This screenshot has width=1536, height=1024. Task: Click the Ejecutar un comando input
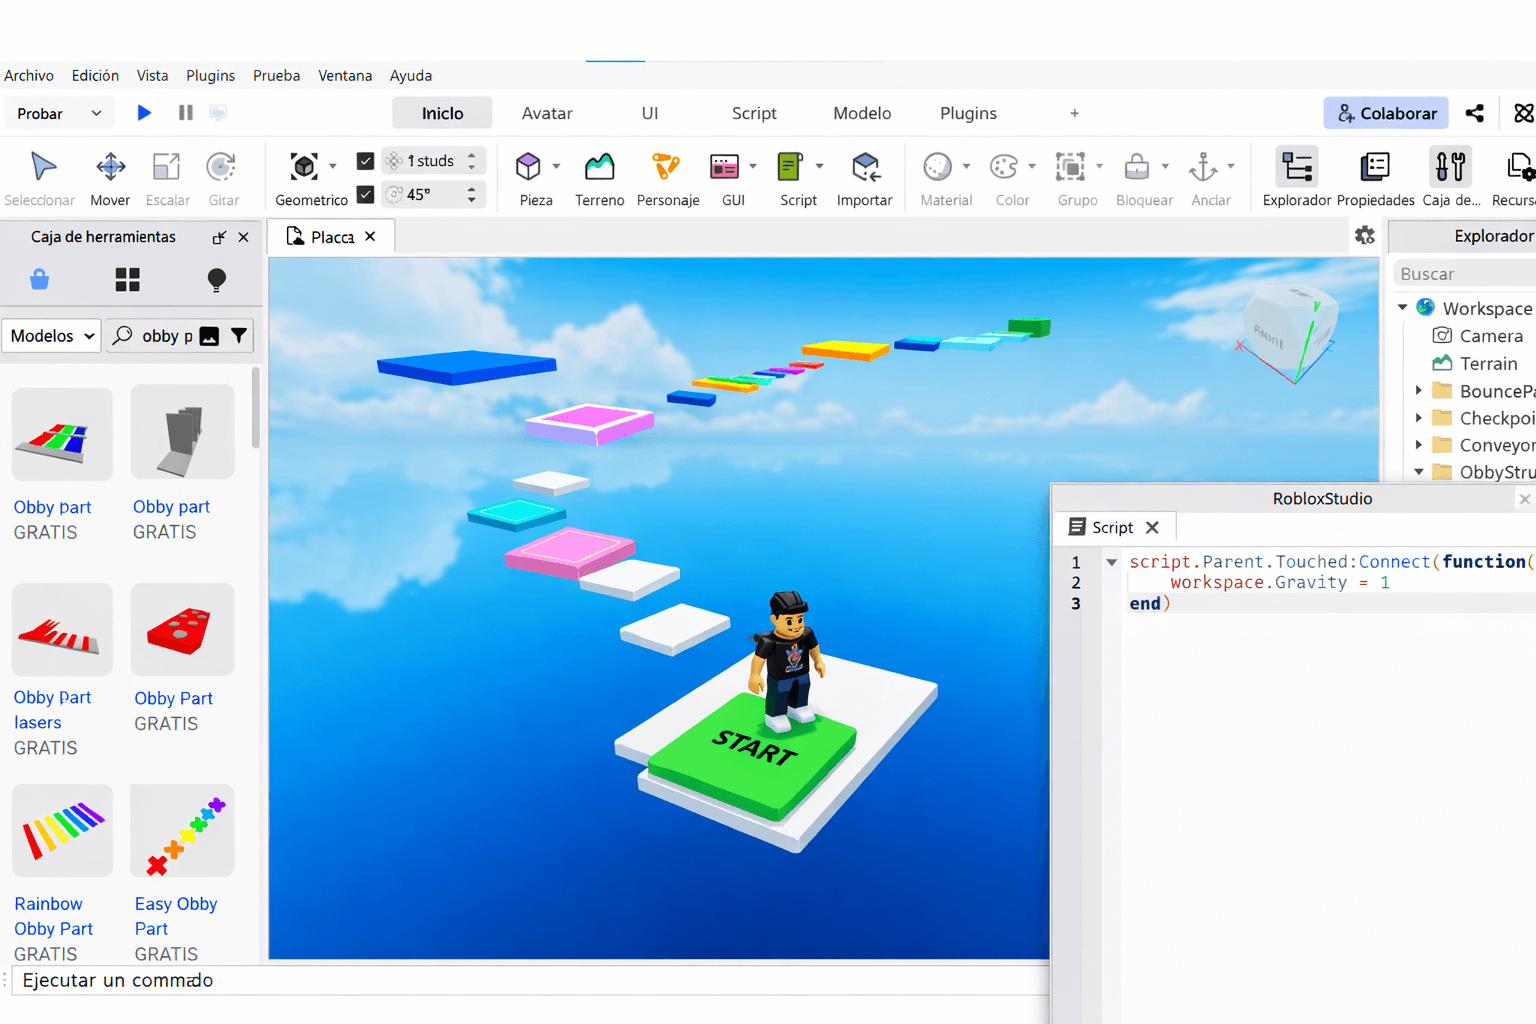coord(530,980)
